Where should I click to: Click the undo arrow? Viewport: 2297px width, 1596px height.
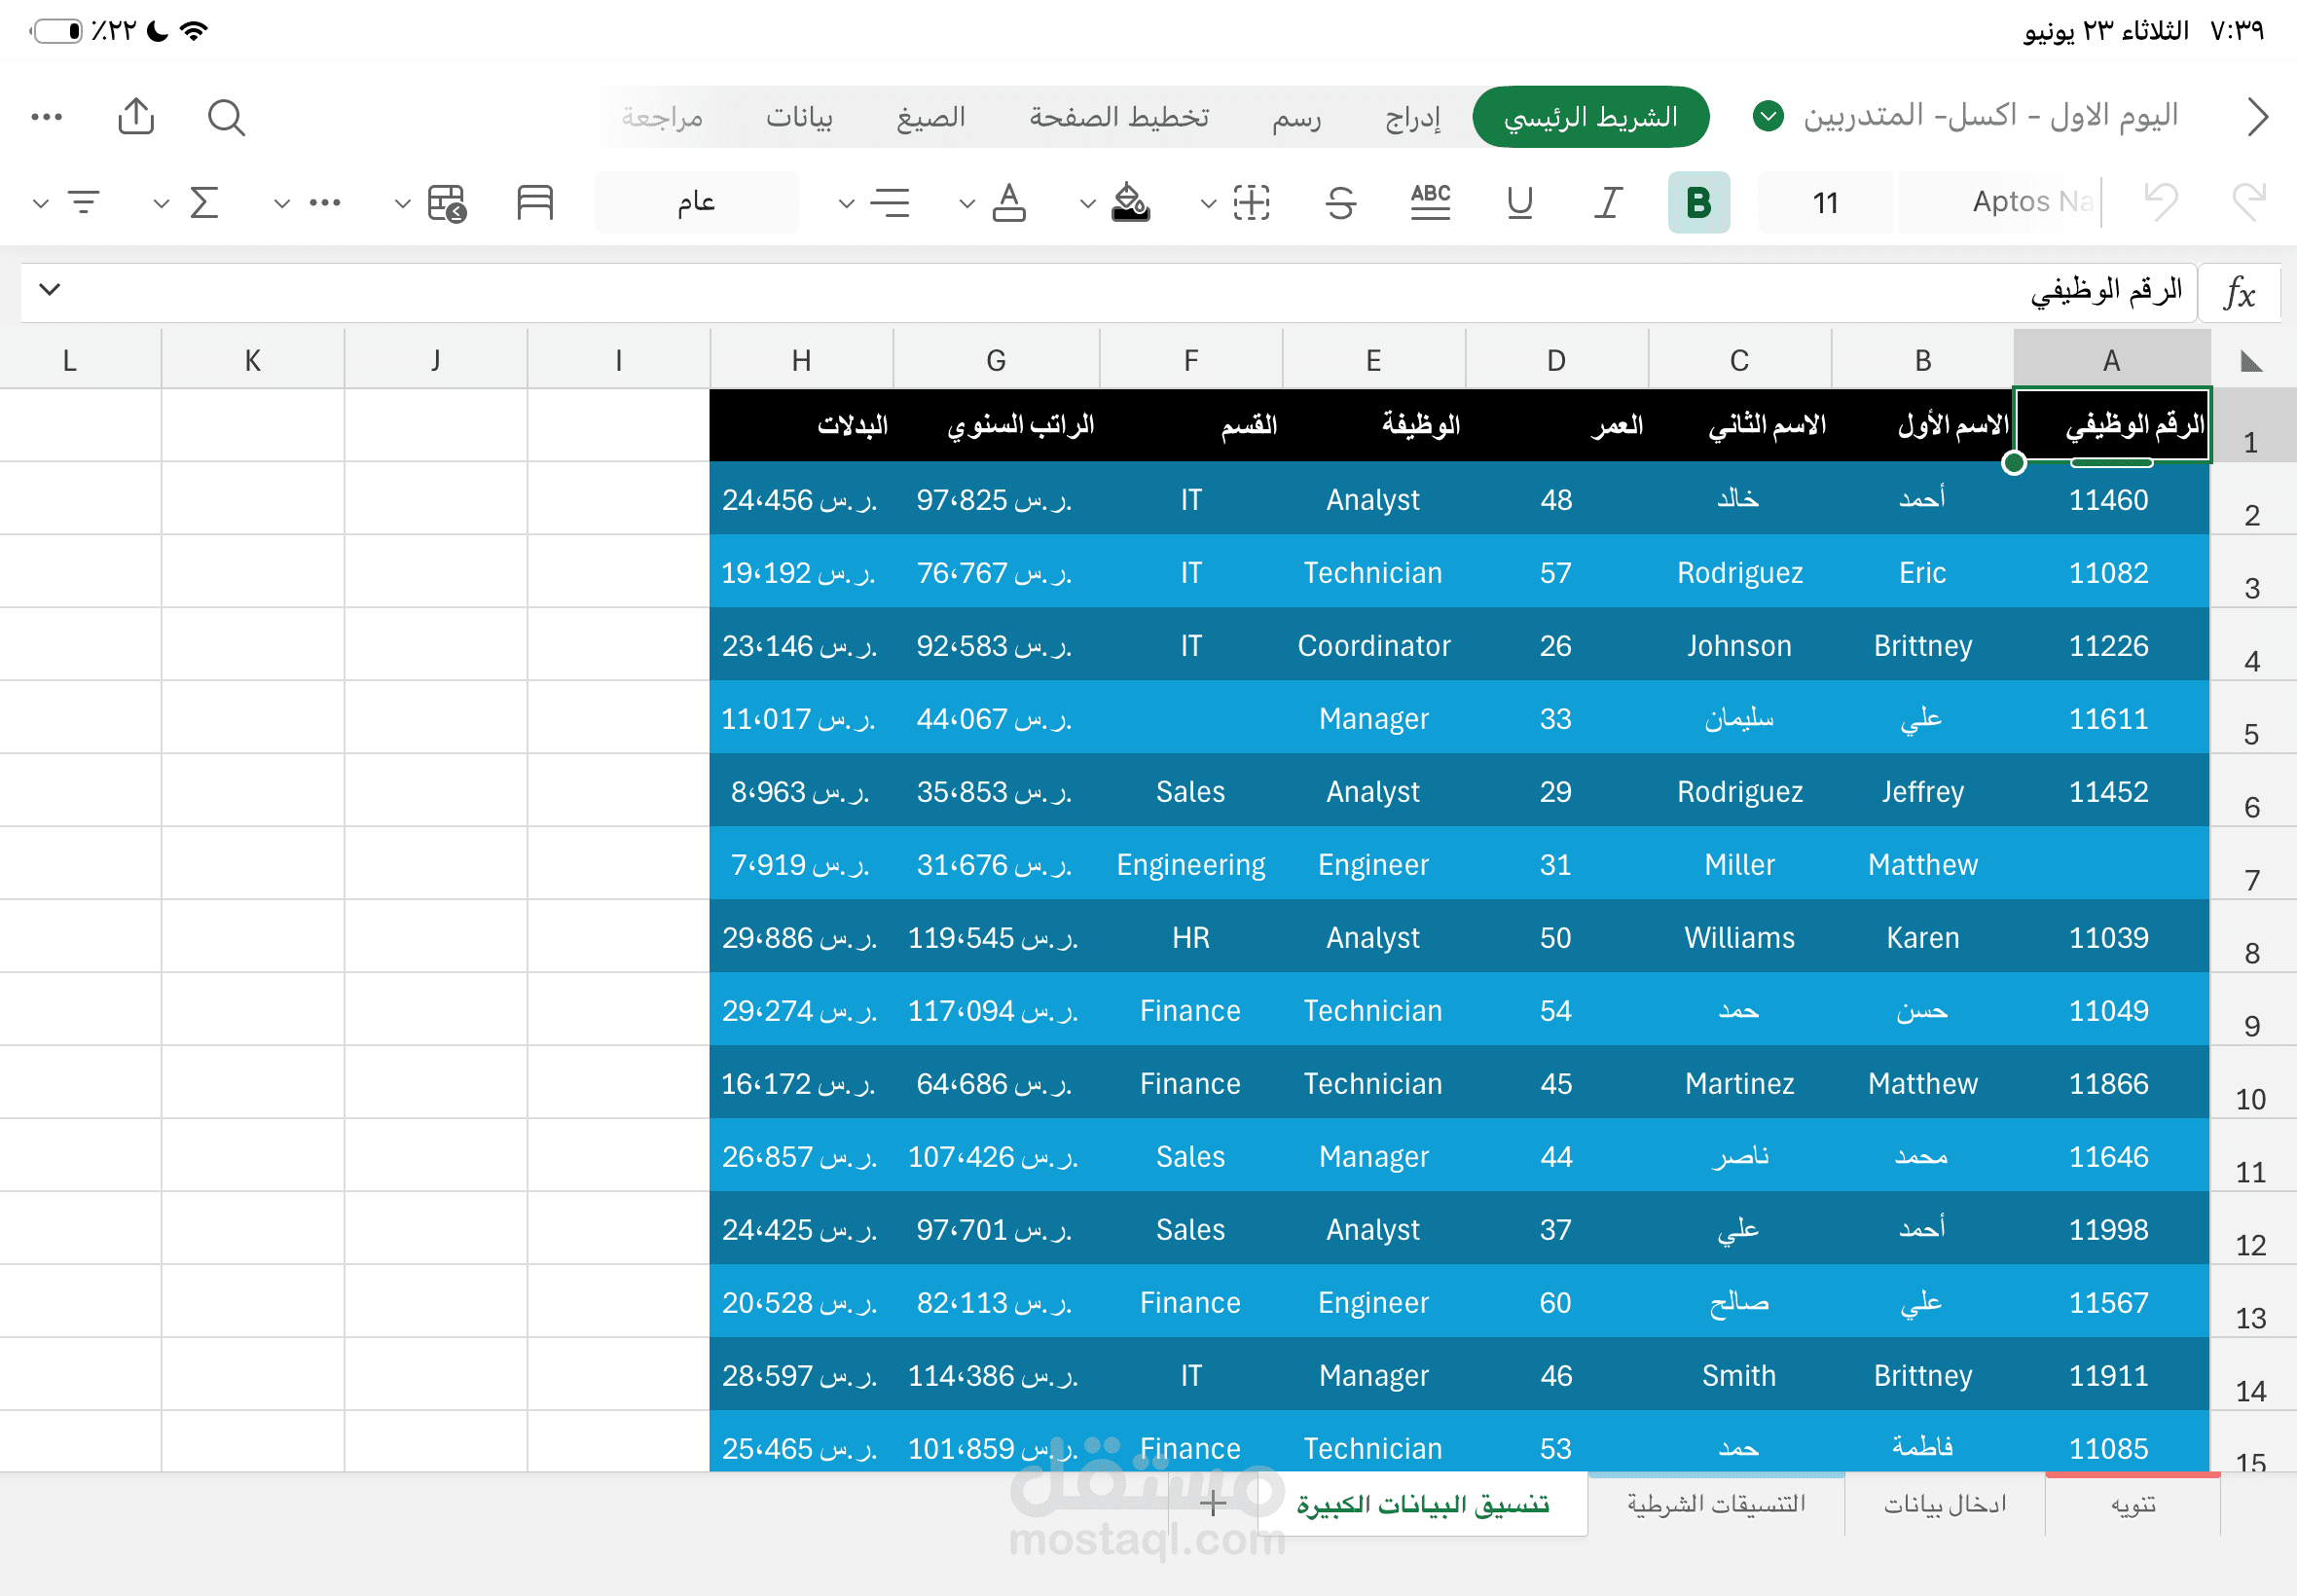click(x=2161, y=202)
